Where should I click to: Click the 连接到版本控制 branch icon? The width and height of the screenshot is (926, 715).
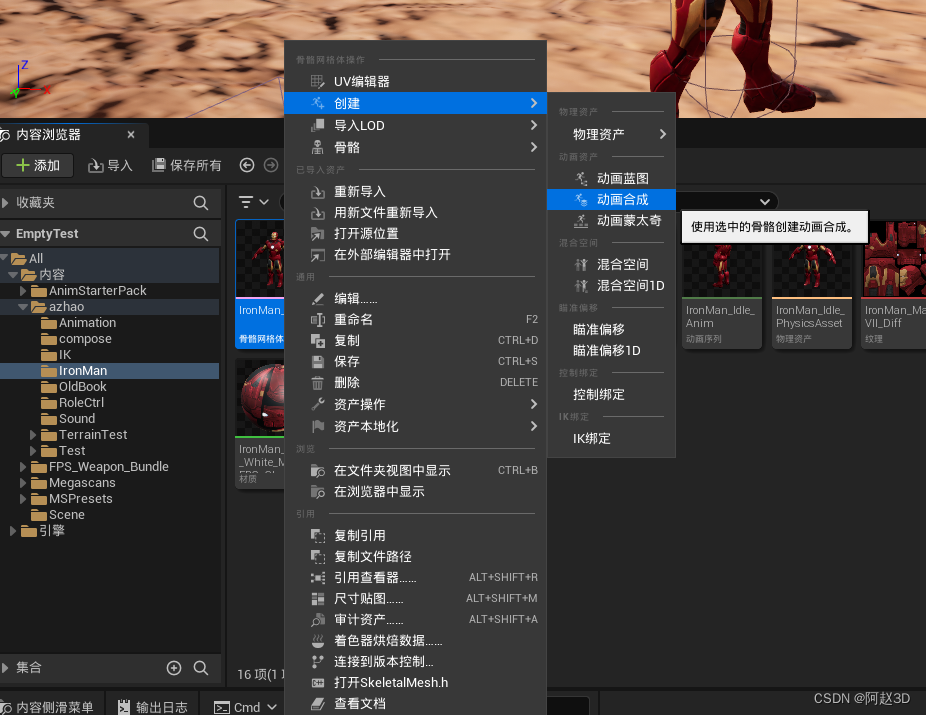(x=318, y=662)
